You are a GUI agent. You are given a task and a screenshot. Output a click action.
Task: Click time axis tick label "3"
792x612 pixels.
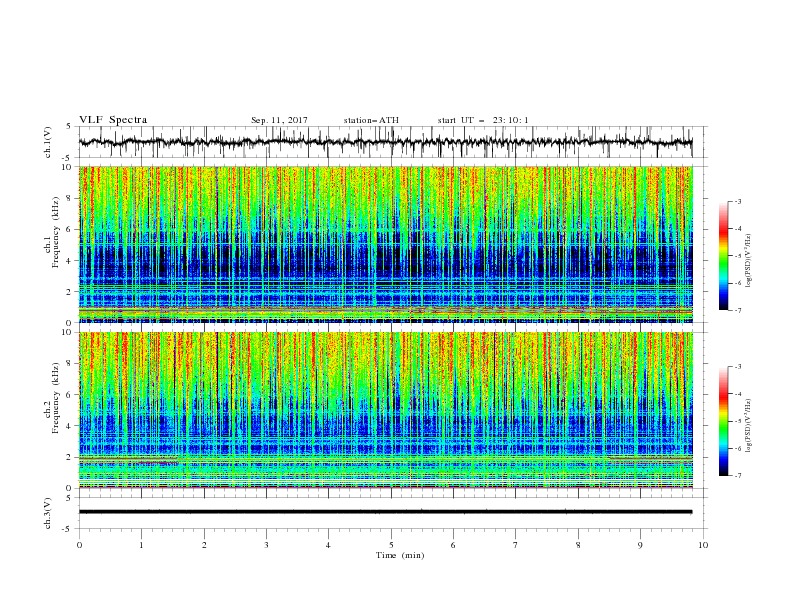pyautogui.click(x=266, y=545)
